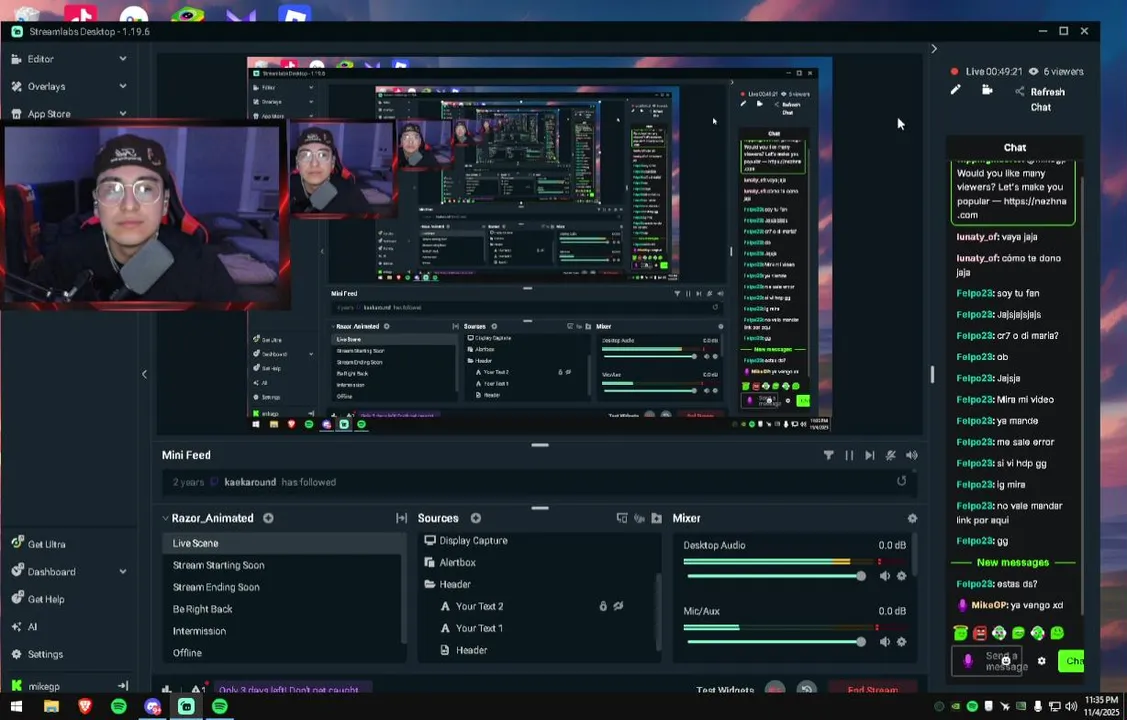Image resolution: width=1127 pixels, height=720 pixels.
Task: Open source filters icon in Sources header
Action: (639, 518)
